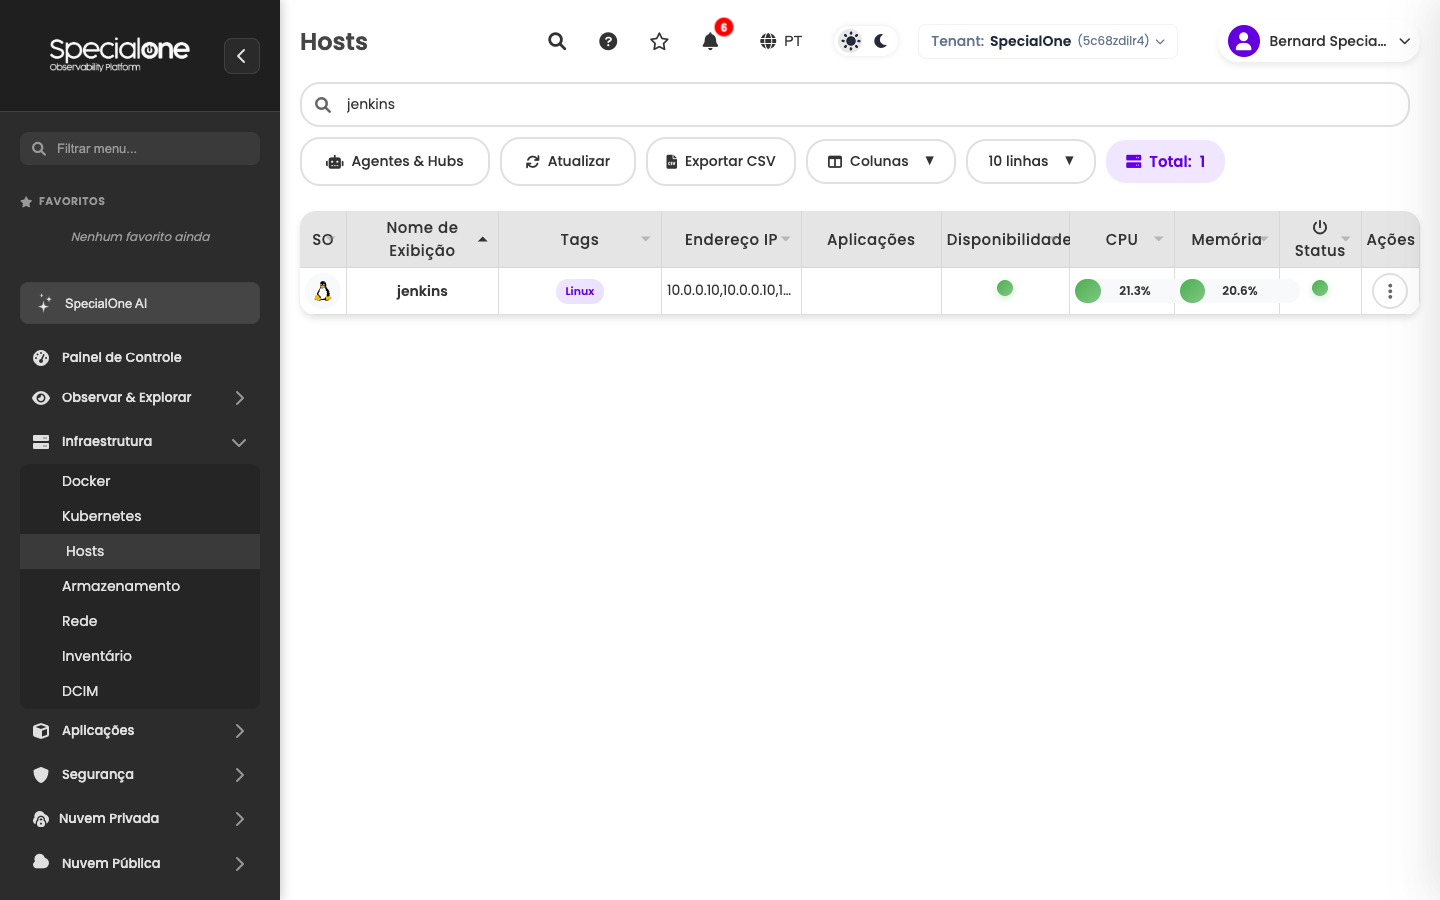
Task: Expand the Segurança section chevron
Action: coord(240,775)
